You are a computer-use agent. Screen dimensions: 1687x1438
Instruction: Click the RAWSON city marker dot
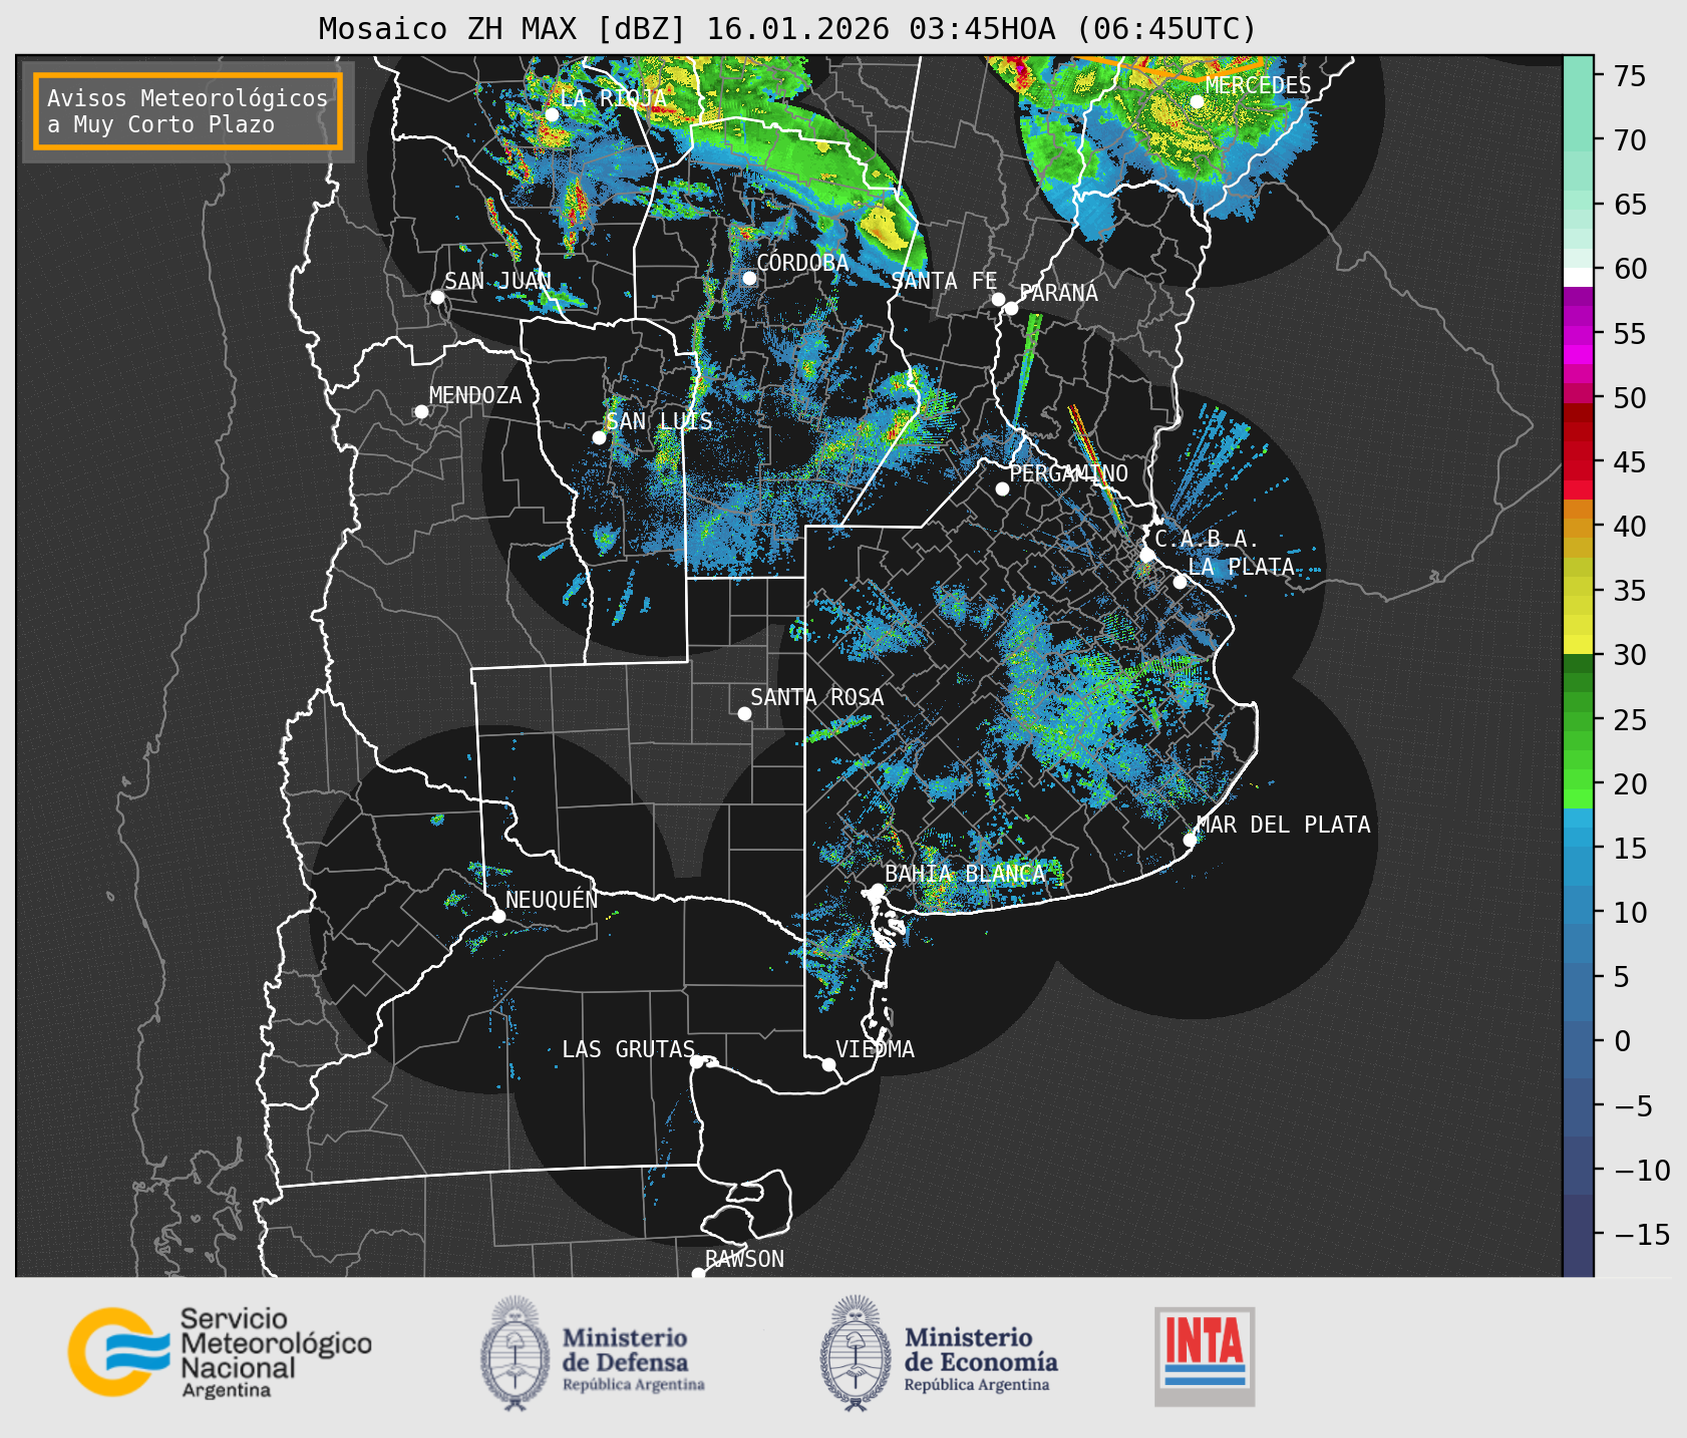698,1274
